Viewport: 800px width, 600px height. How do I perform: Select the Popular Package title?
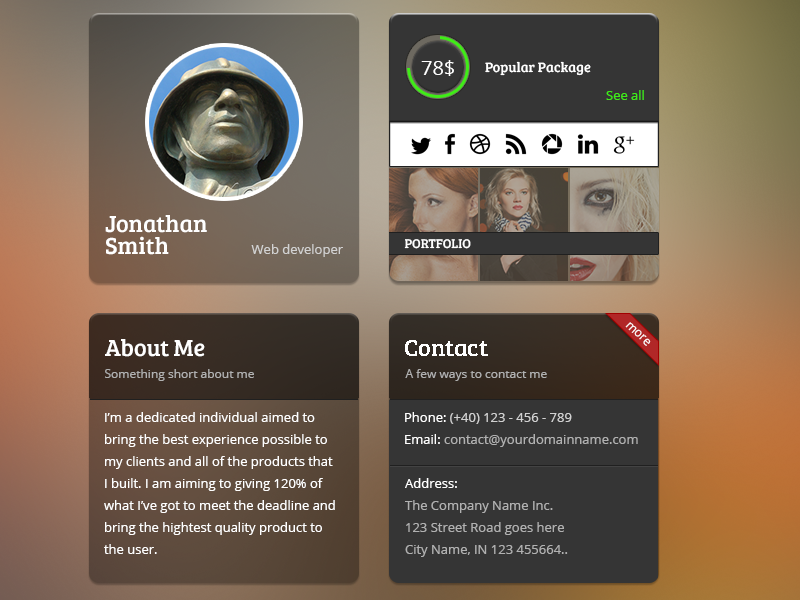tap(537, 67)
